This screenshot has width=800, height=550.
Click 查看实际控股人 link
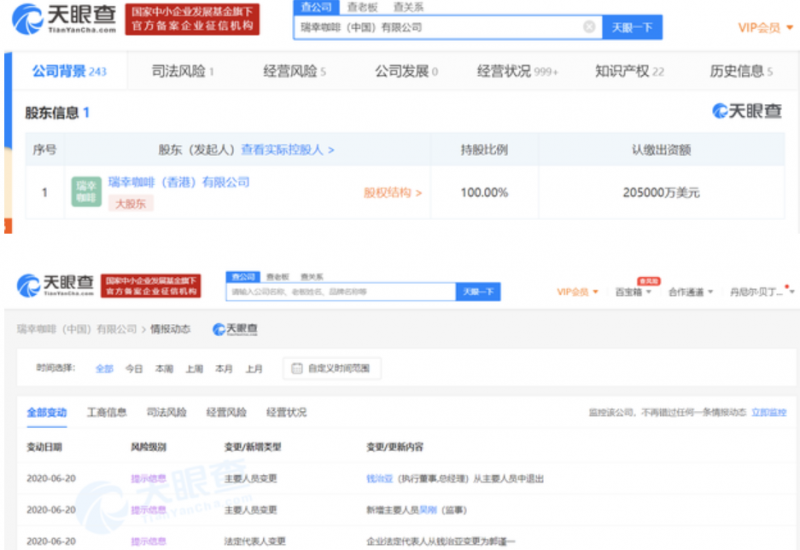[287, 149]
